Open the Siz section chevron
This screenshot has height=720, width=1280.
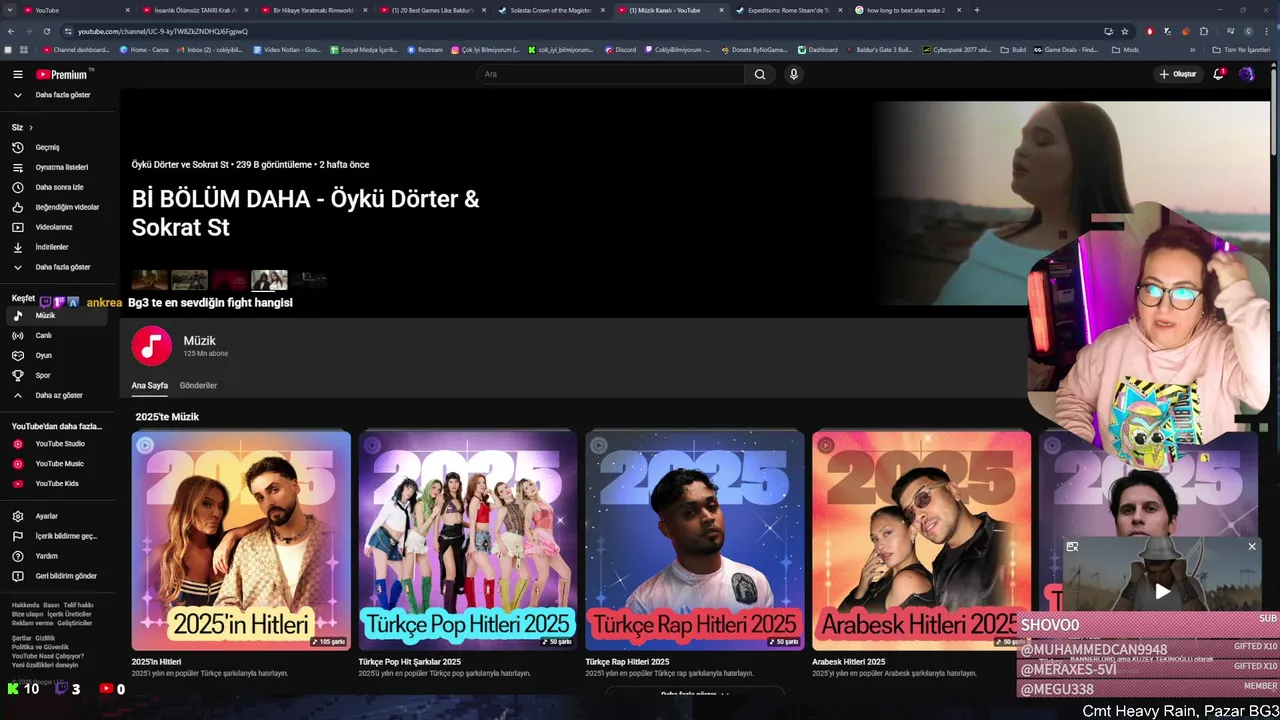click(x=31, y=127)
